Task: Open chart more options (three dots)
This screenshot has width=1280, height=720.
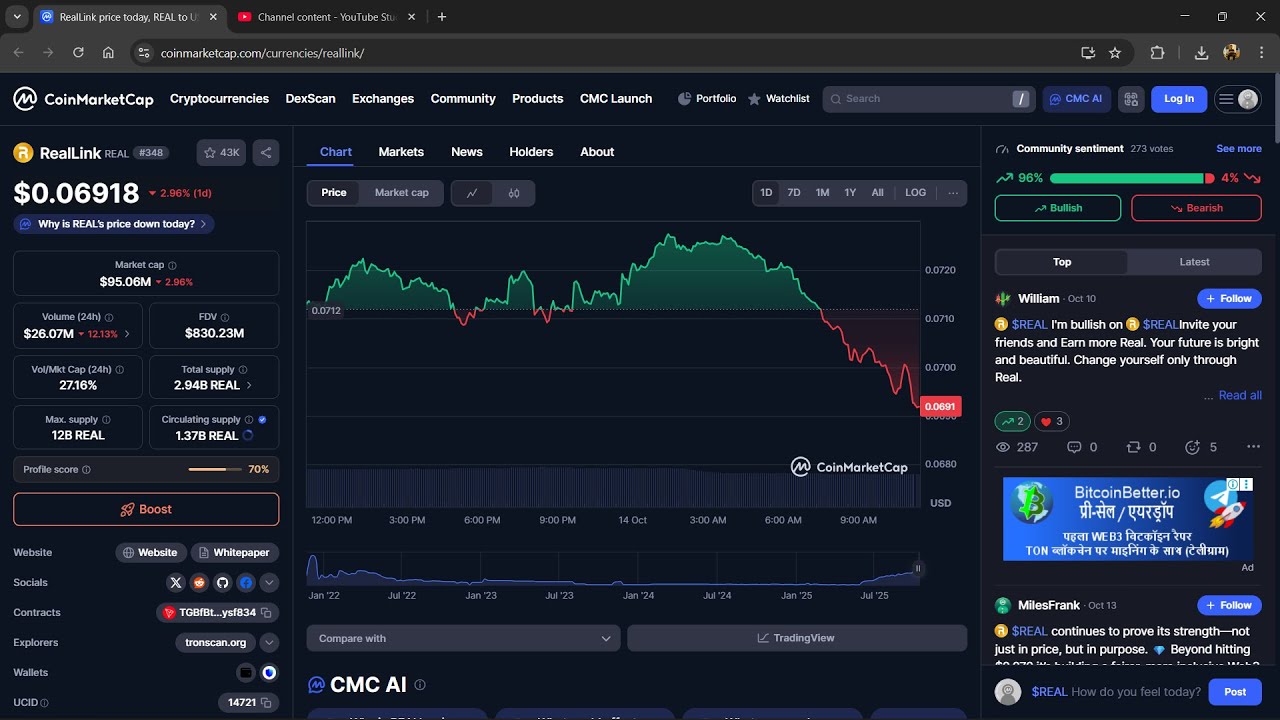Action: (x=953, y=193)
